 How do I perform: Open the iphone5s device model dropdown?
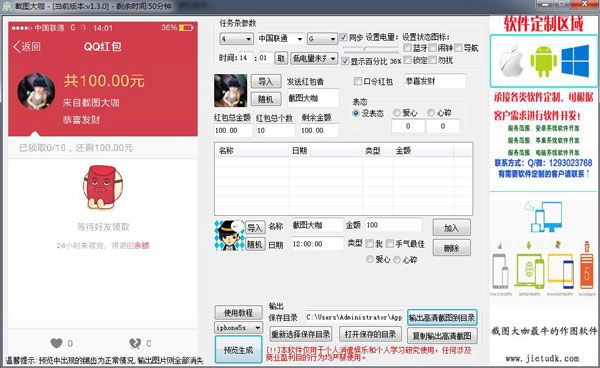[238, 328]
